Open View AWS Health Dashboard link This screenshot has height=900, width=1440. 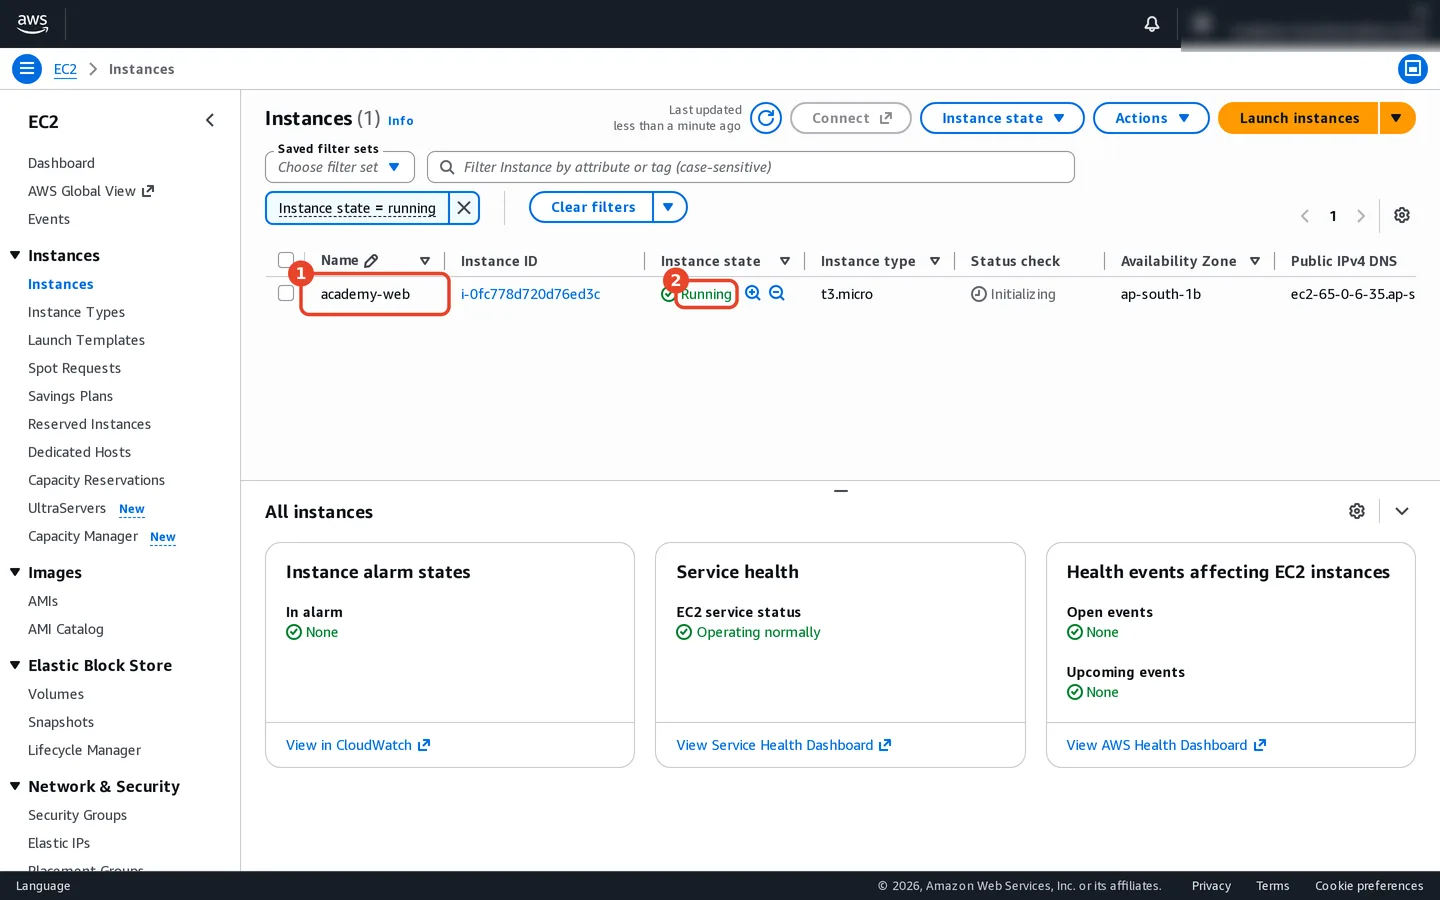(1166, 745)
